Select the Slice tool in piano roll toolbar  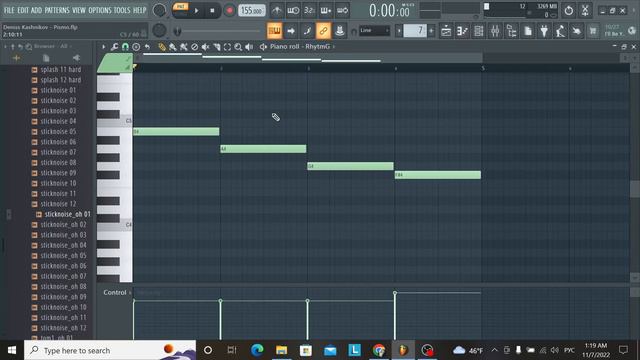tap(216, 47)
